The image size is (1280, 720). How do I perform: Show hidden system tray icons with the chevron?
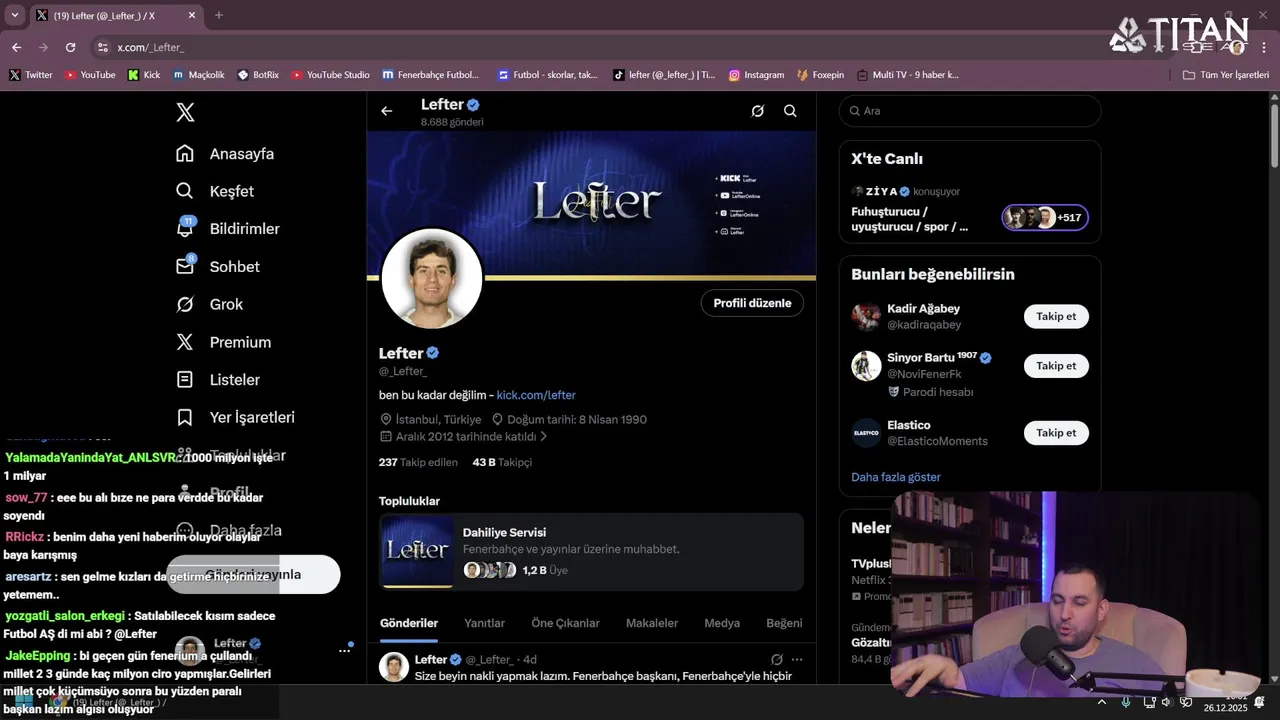[x=1102, y=702]
